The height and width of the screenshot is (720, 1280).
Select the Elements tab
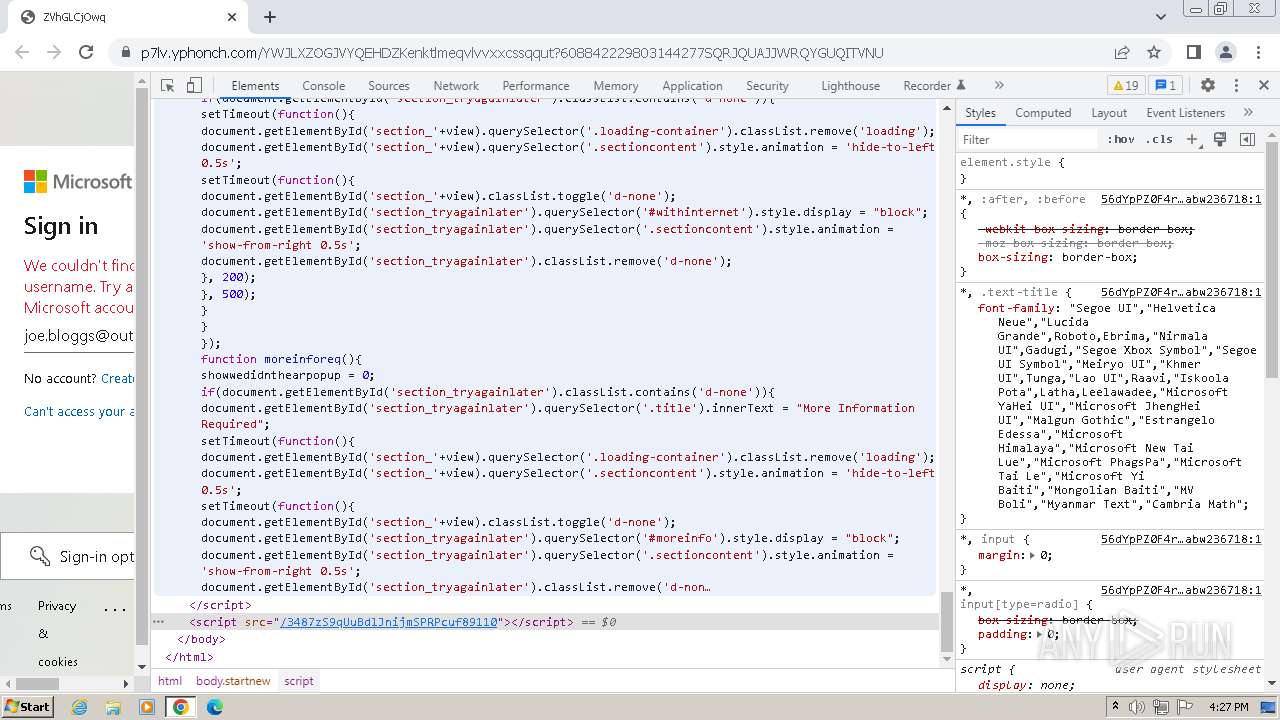[x=255, y=86]
